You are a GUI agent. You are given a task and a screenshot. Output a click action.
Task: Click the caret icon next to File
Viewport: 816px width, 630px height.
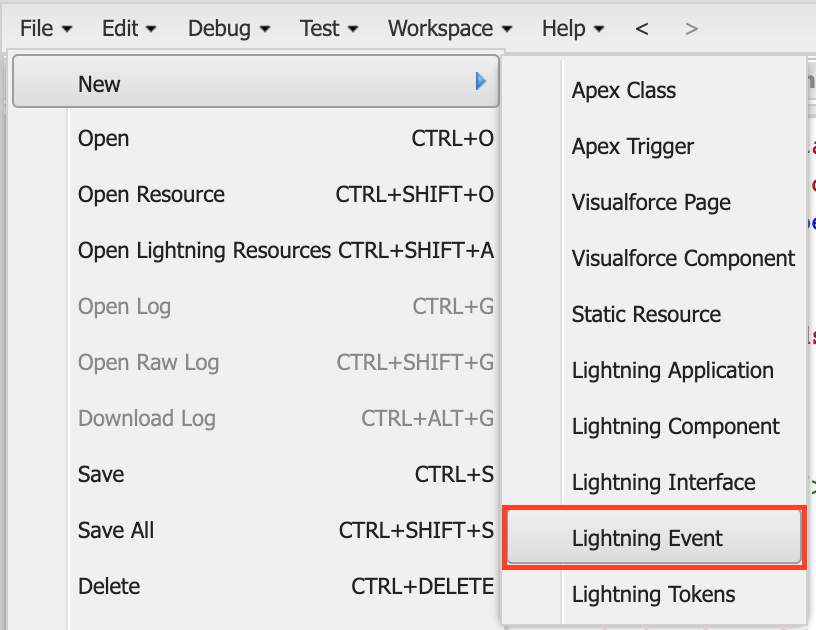tap(66, 29)
